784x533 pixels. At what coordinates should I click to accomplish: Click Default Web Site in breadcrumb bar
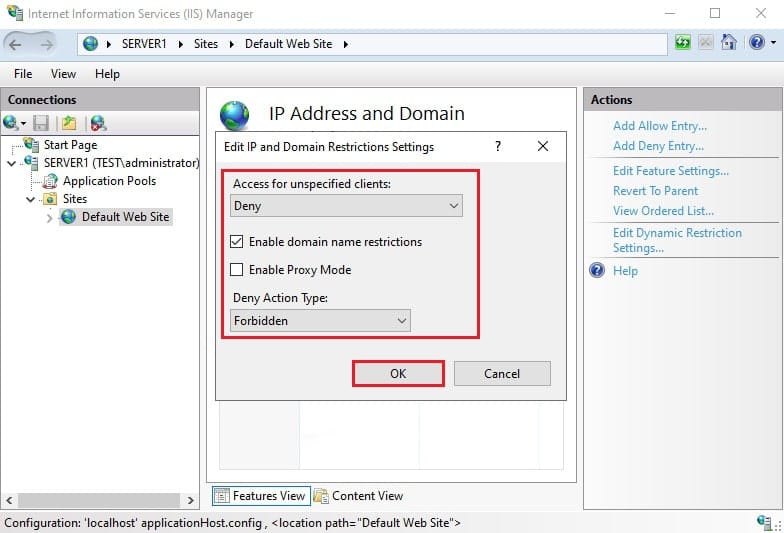tap(288, 44)
